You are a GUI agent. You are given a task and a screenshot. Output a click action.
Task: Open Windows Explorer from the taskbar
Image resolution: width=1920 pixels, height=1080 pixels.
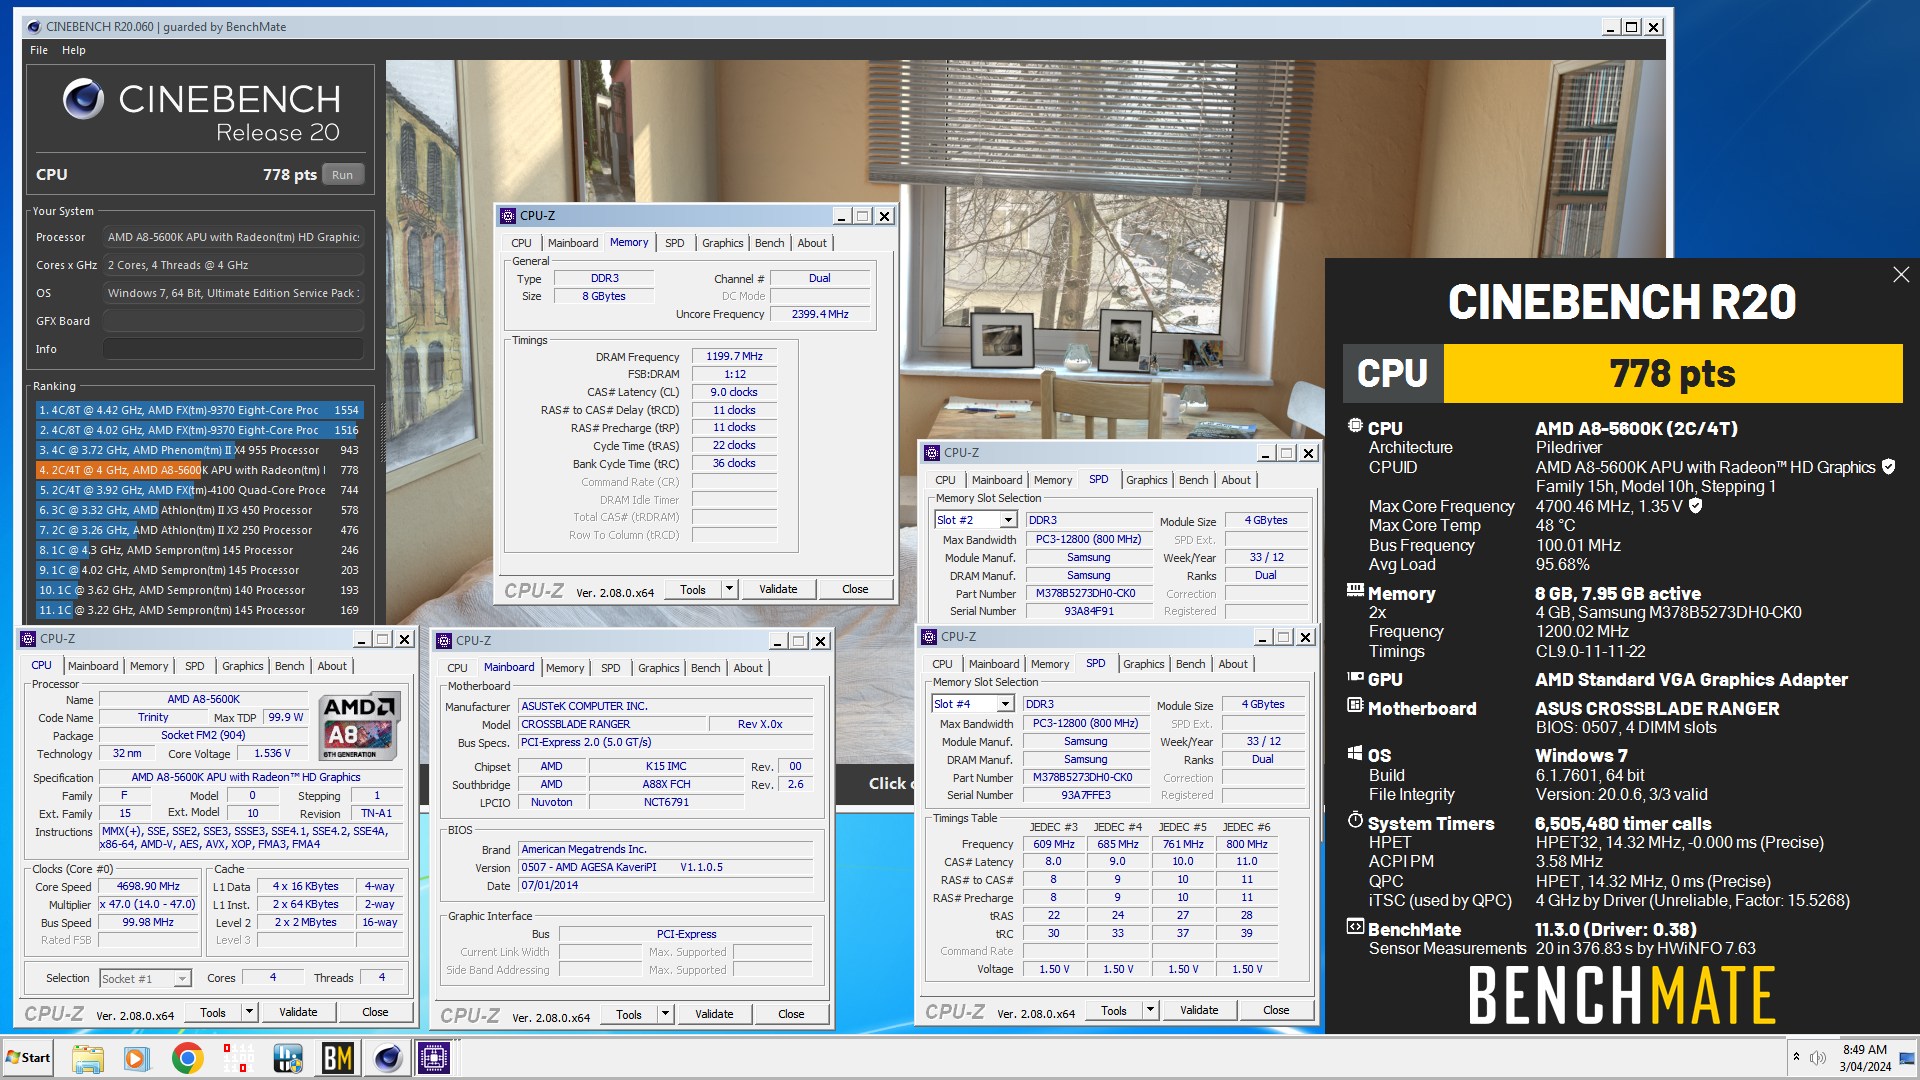(x=87, y=1058)
